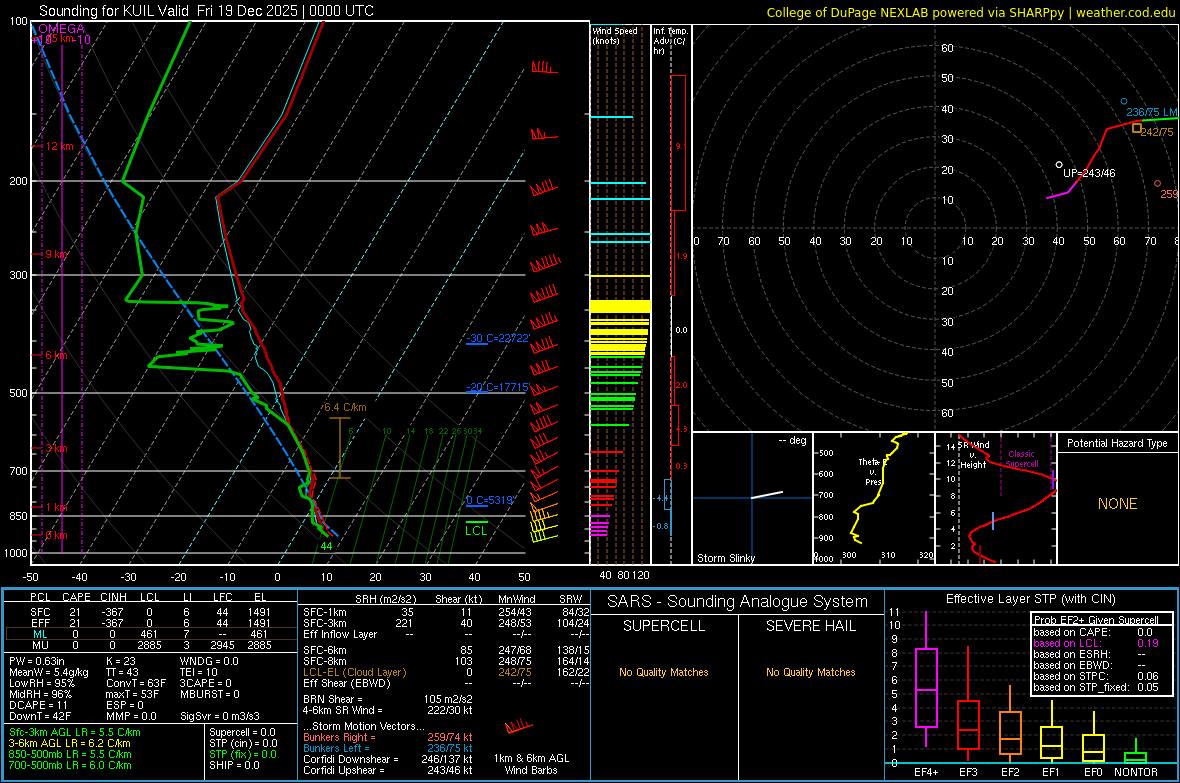This screenshot has height=783, width=1180.
Task: Click the '3-6km AGL LR = 6.2 C/km' line
Action: click(70, 743)
